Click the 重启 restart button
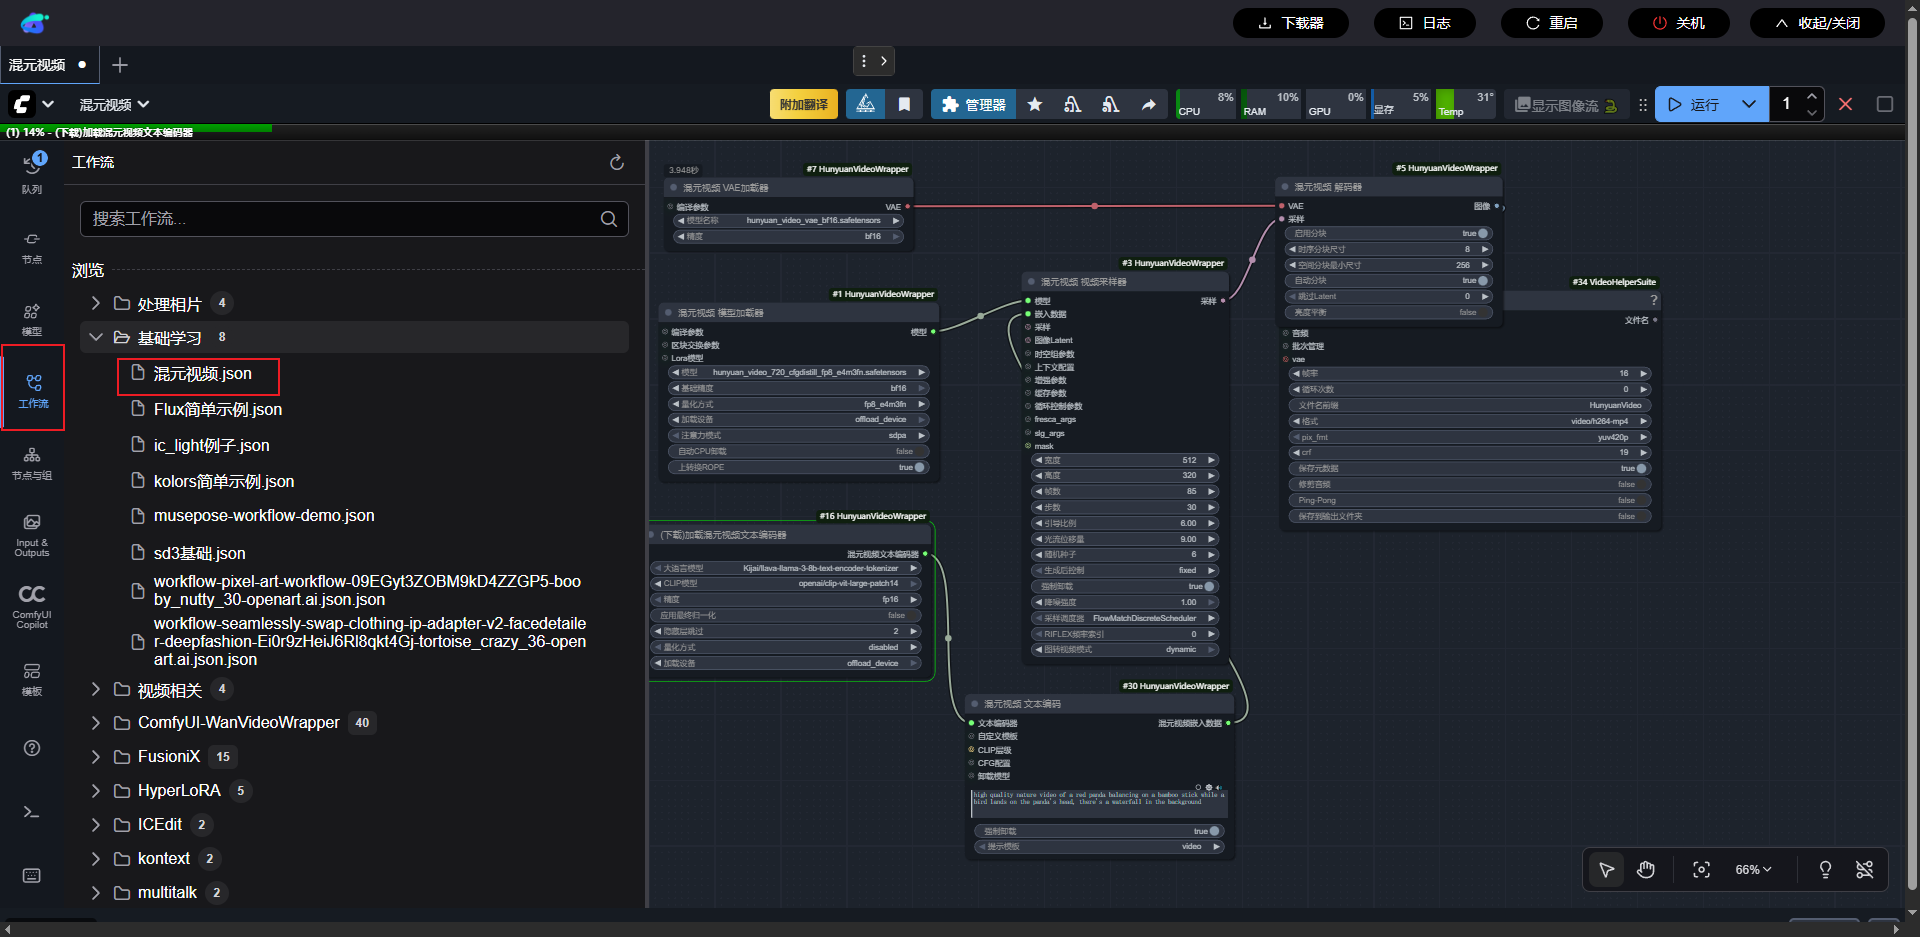1920x937 pixels. (x=1551, y=23)
